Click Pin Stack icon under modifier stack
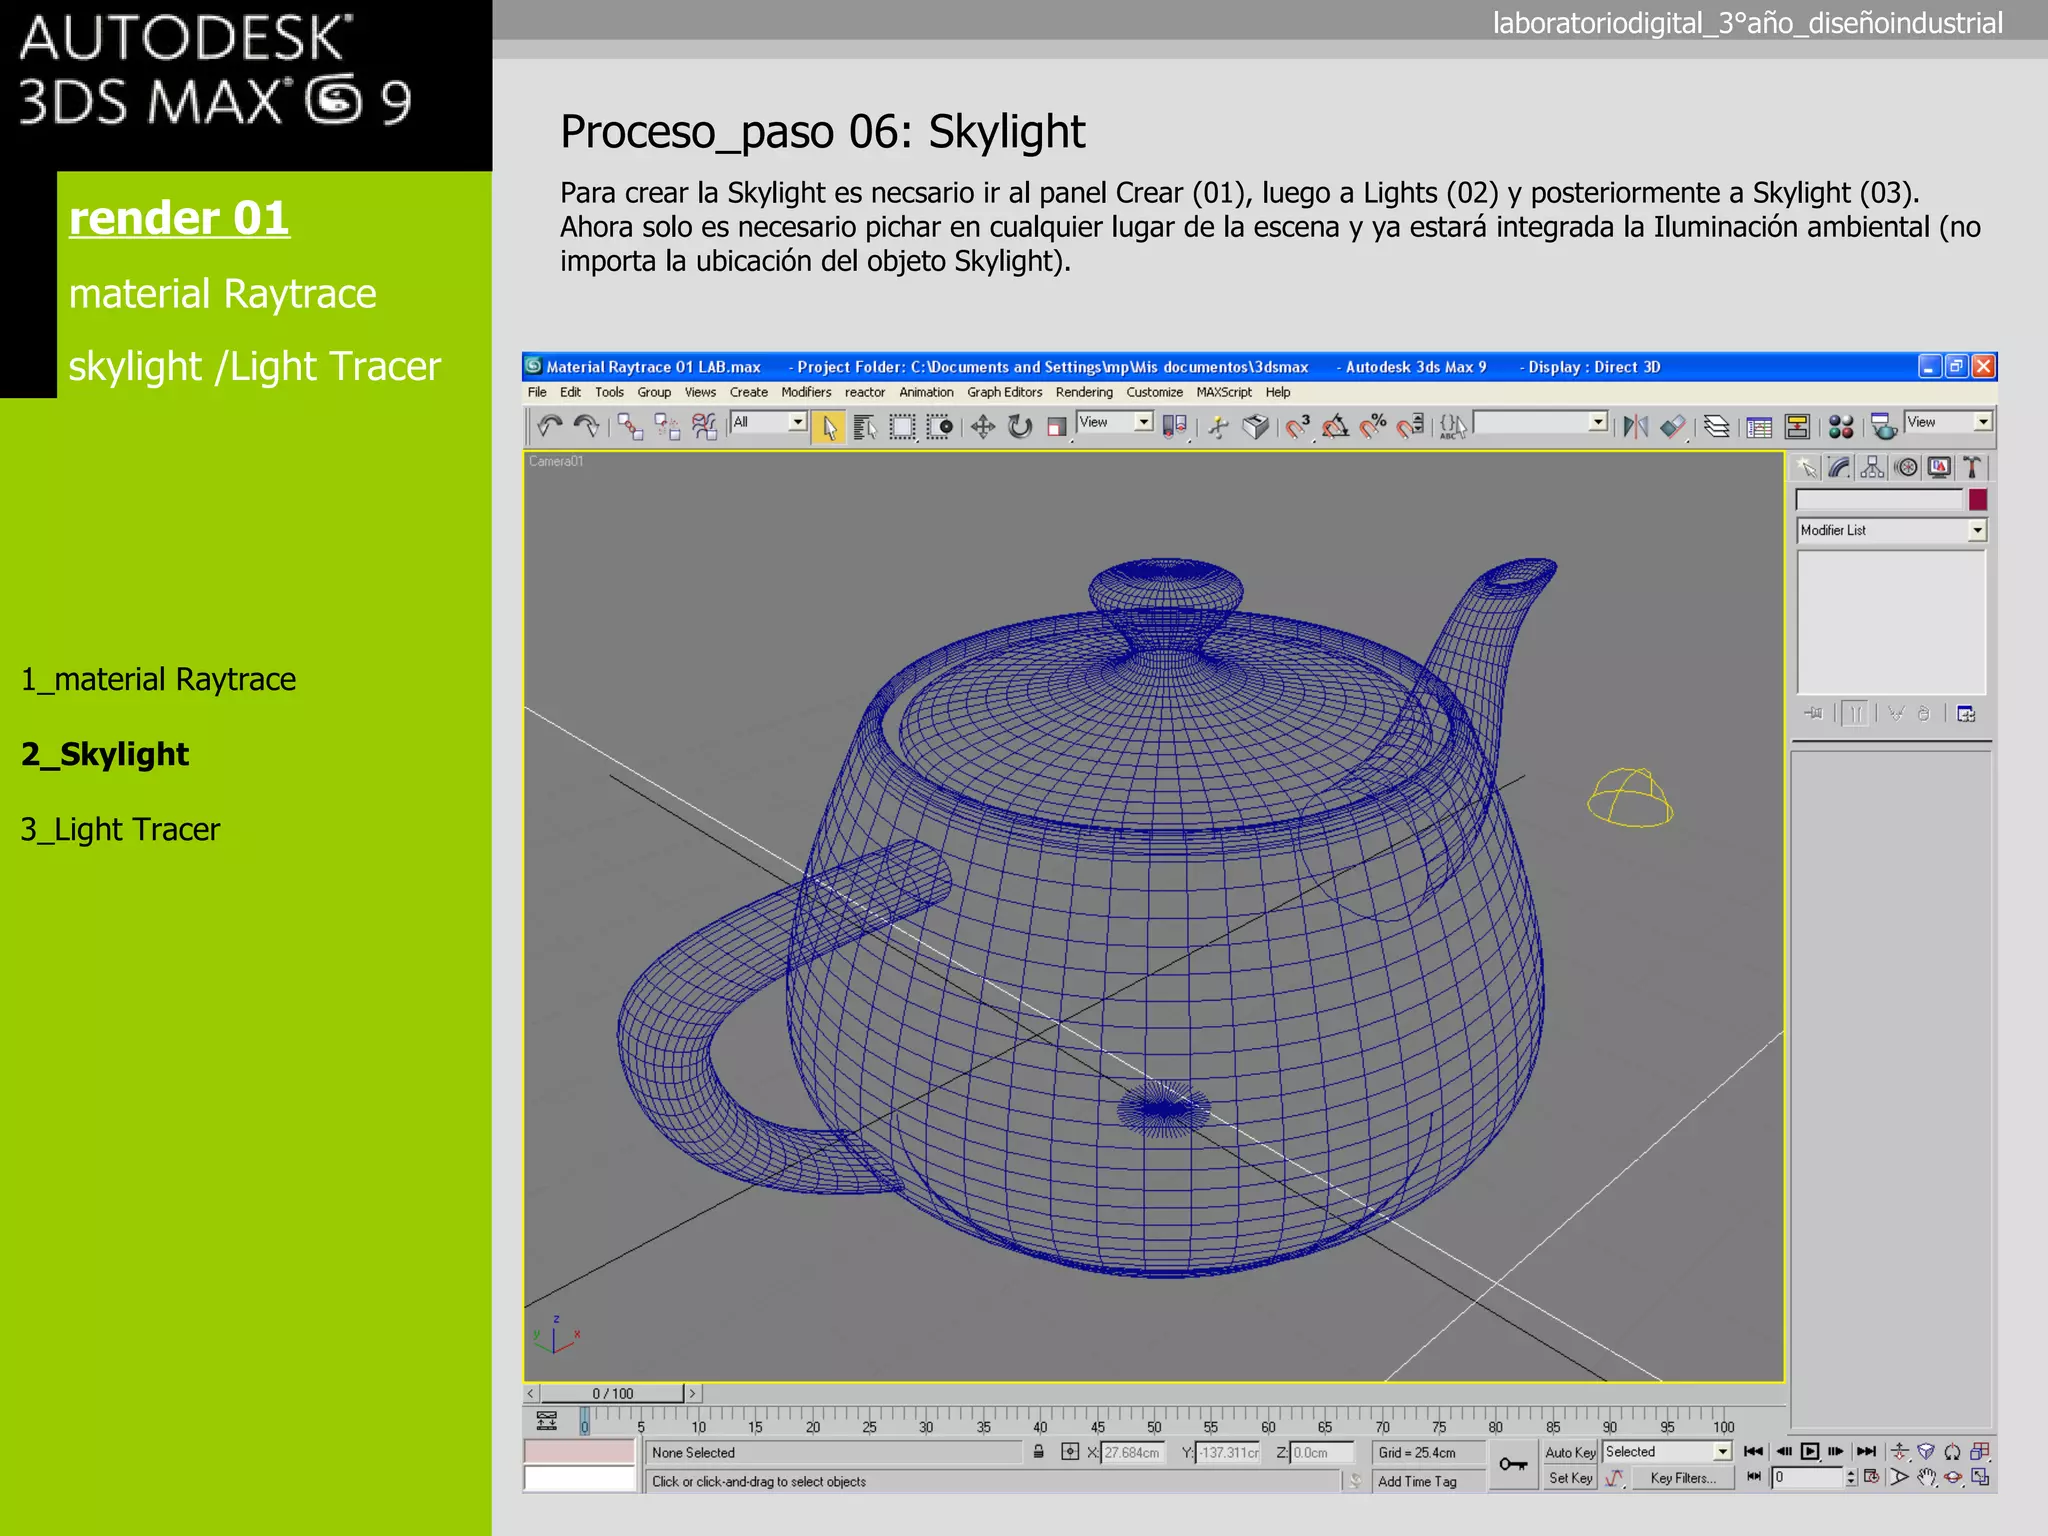Viewport: 2048px width, 1536px height. 1814,714
